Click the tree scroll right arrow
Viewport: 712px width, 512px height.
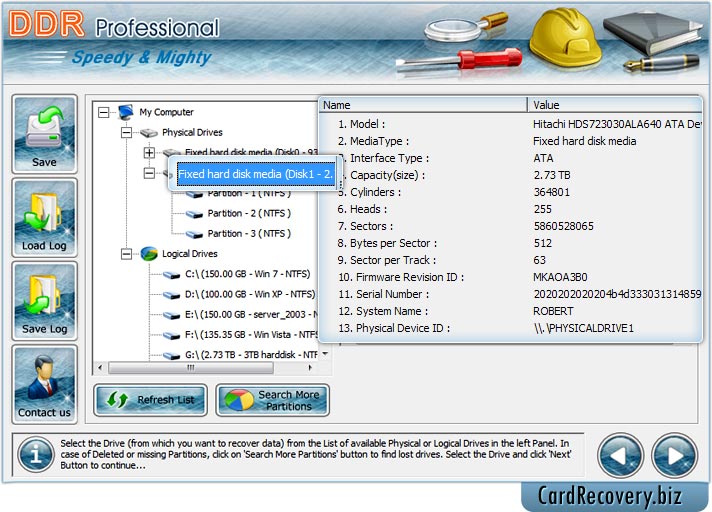pos(311,368)
